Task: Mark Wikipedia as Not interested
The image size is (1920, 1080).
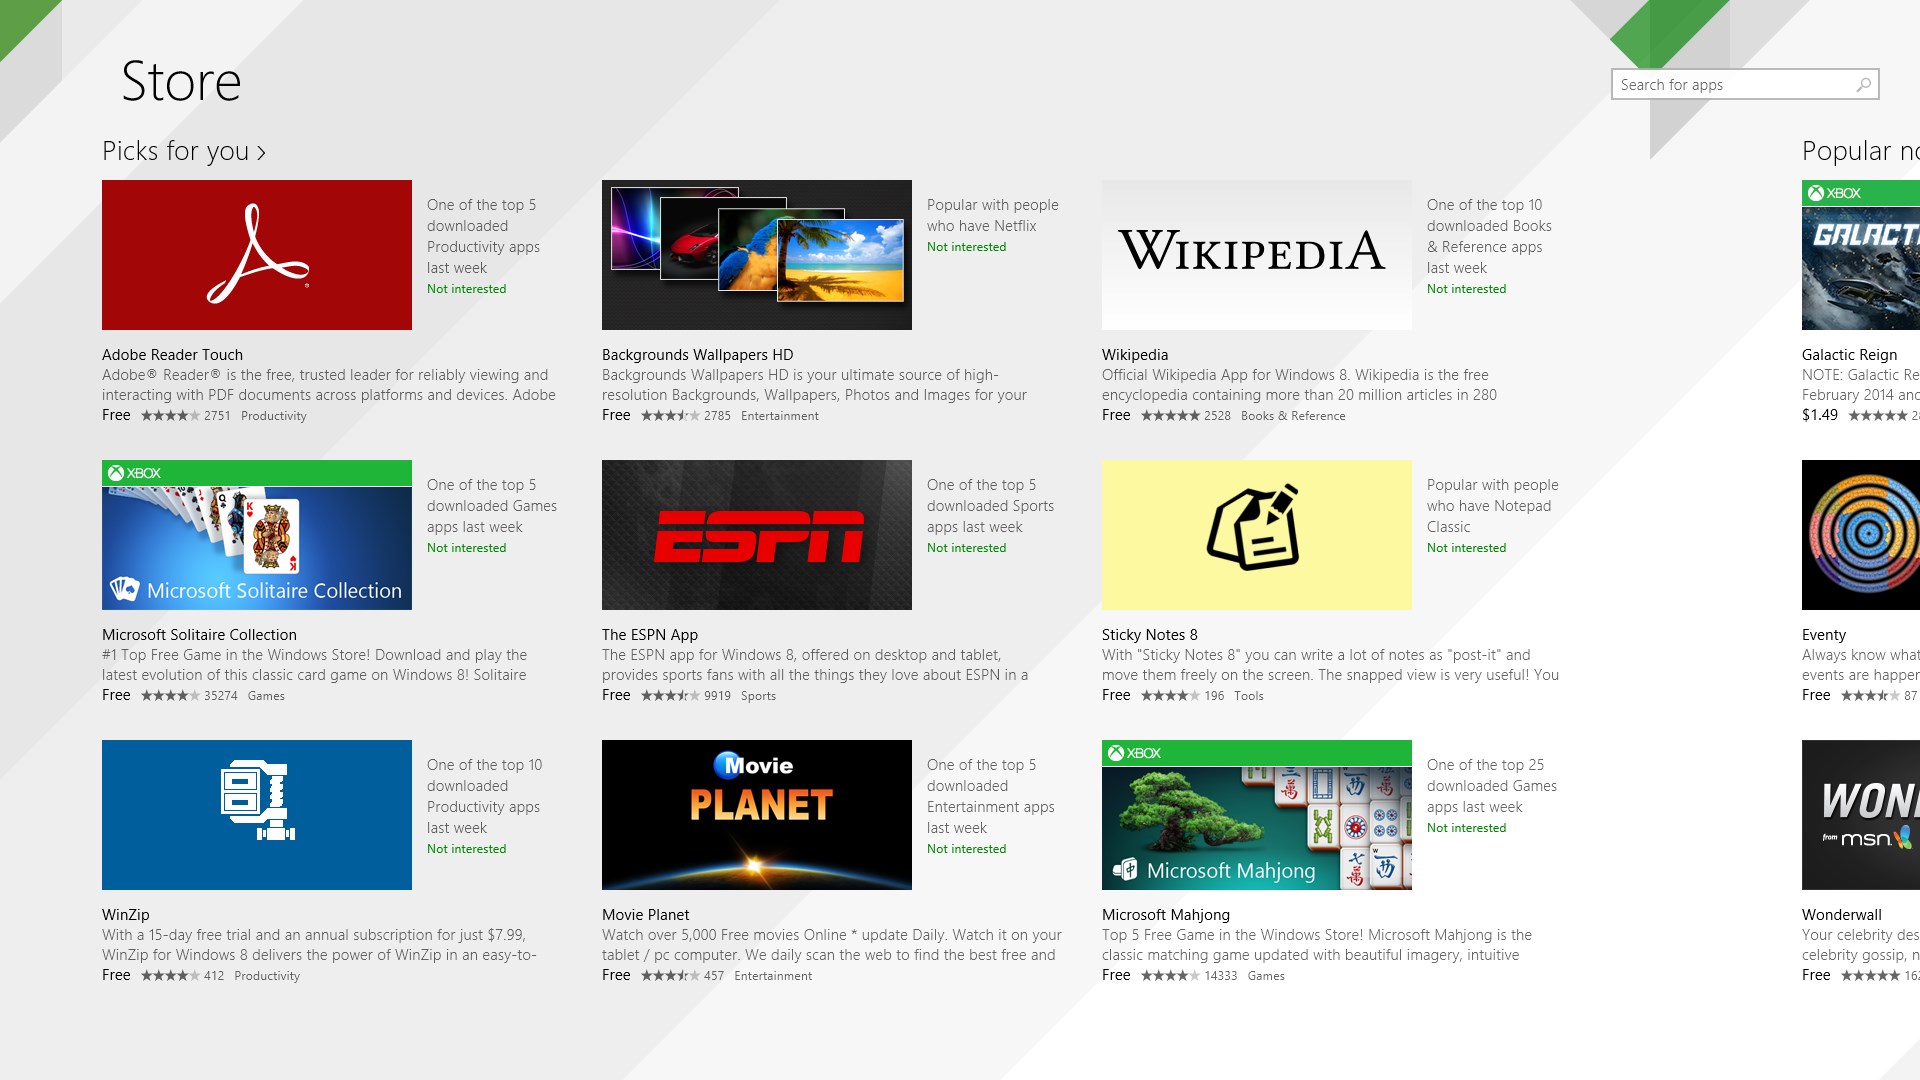Action: tap(1466, 289)
